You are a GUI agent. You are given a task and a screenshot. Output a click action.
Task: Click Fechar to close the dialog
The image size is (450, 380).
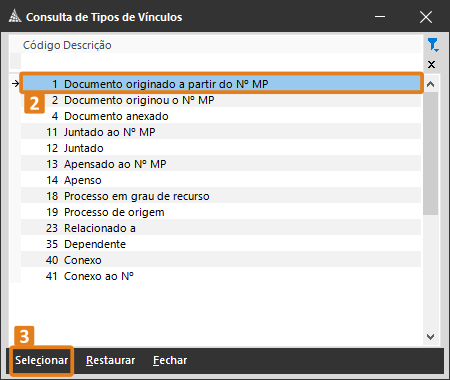tap(170, 360)
